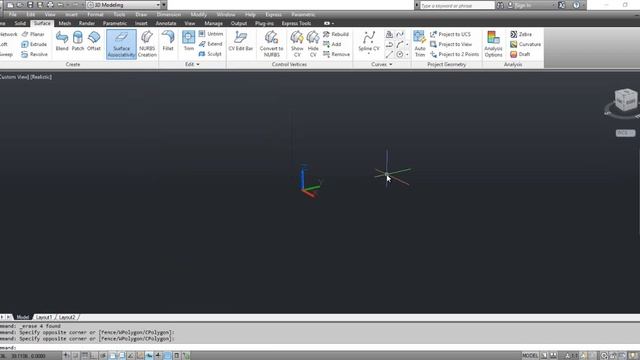
Task: Switch to the Layout1 tab
Action: (x=44, y=317)
